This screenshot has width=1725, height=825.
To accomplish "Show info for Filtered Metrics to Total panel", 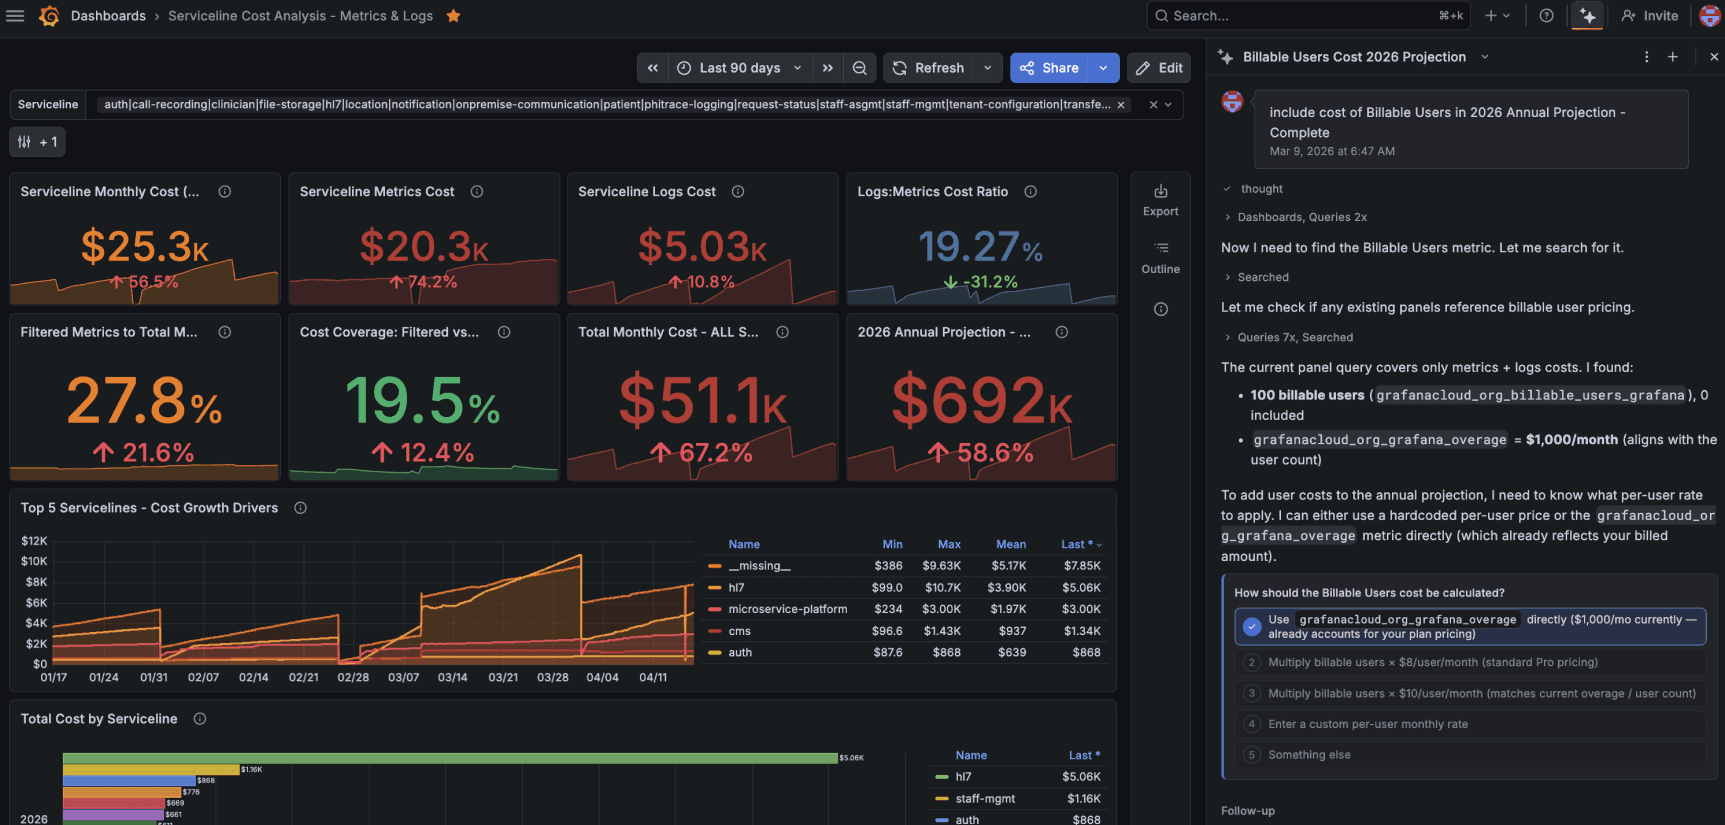I will coord(225,332).
